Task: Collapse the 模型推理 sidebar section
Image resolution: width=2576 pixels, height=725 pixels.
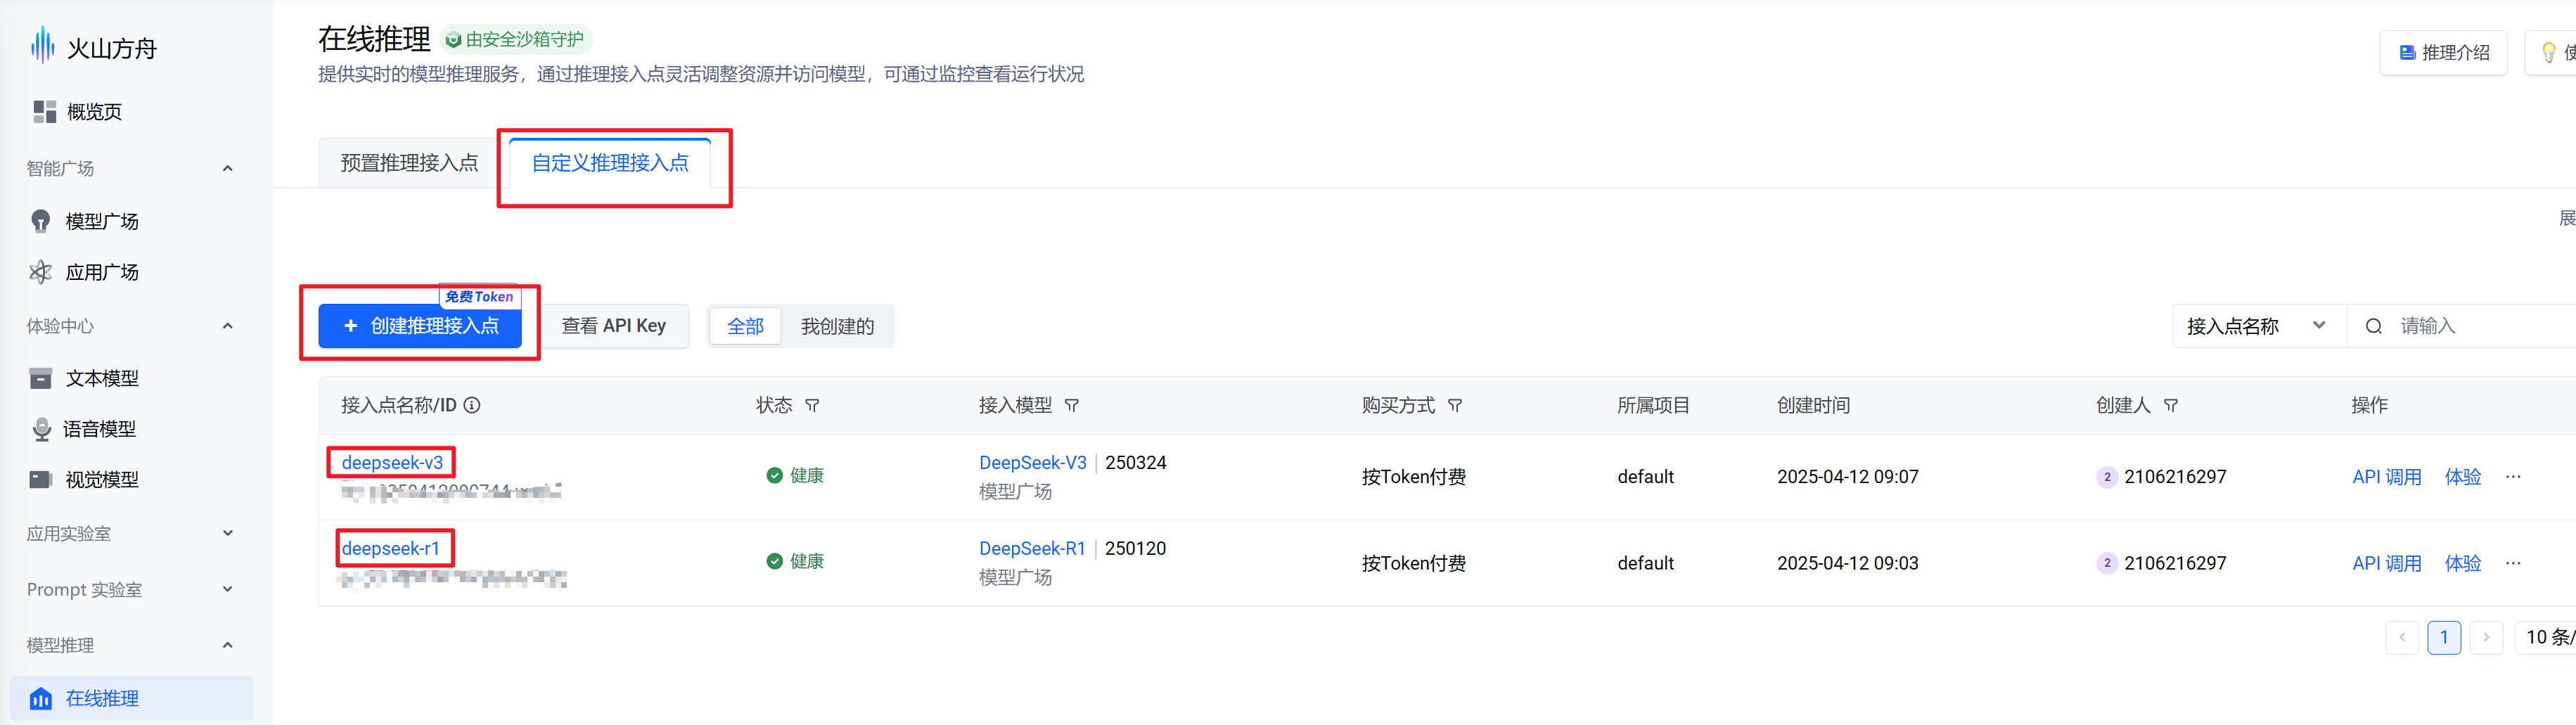Action: tap(227, 645)
